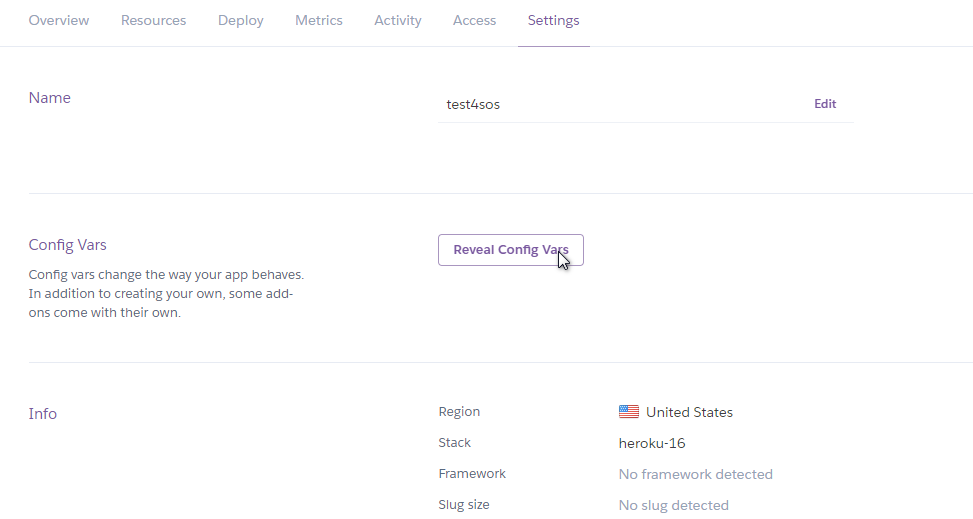973x519 pixels.
Task: Go to the Deploy tab
Action: (241, 20)
